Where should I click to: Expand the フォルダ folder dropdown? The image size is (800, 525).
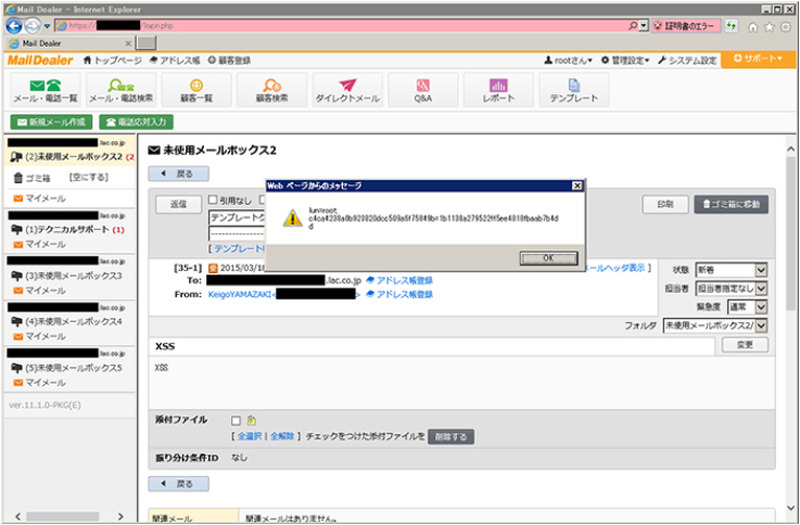point(760,326)
